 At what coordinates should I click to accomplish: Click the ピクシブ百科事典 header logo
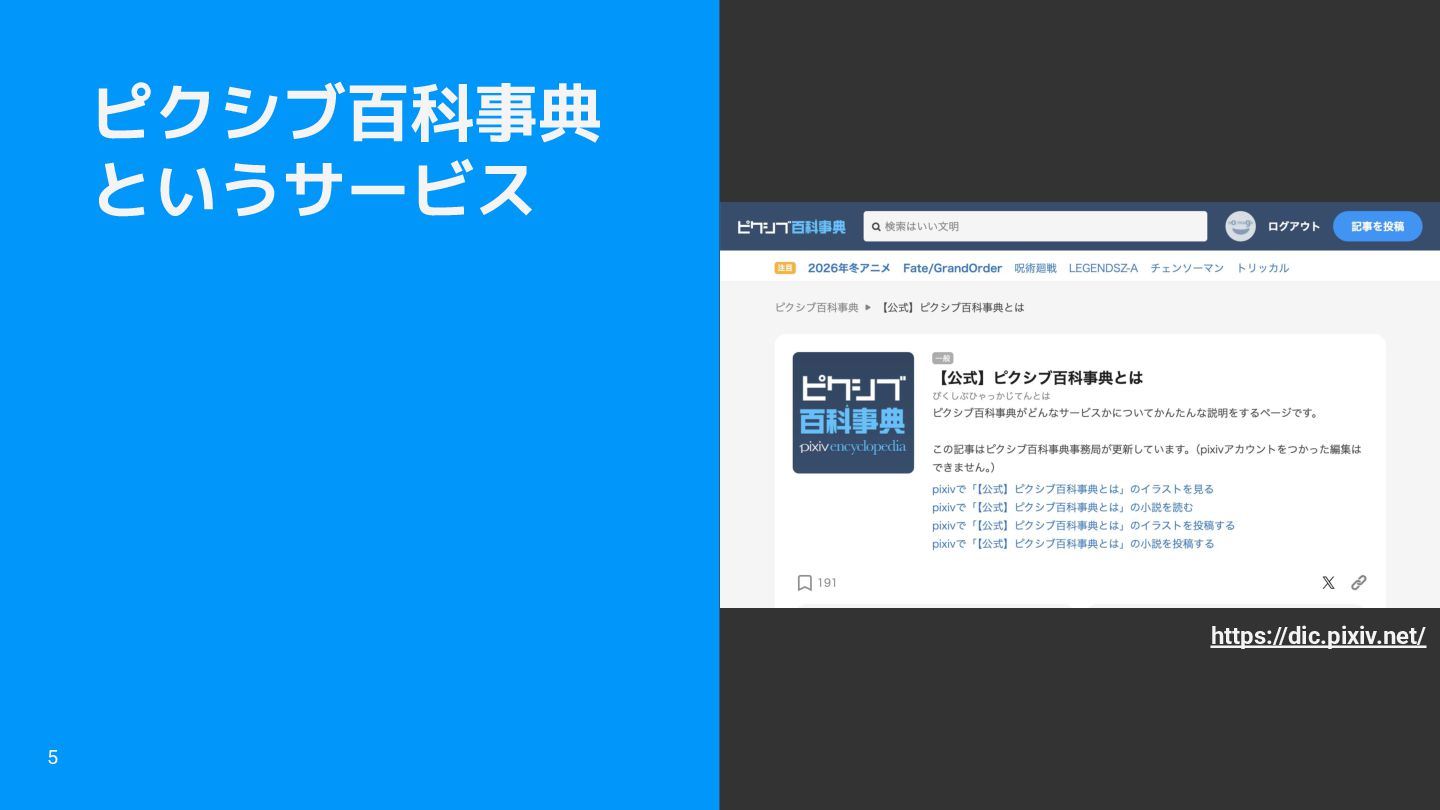coord(791,227)
